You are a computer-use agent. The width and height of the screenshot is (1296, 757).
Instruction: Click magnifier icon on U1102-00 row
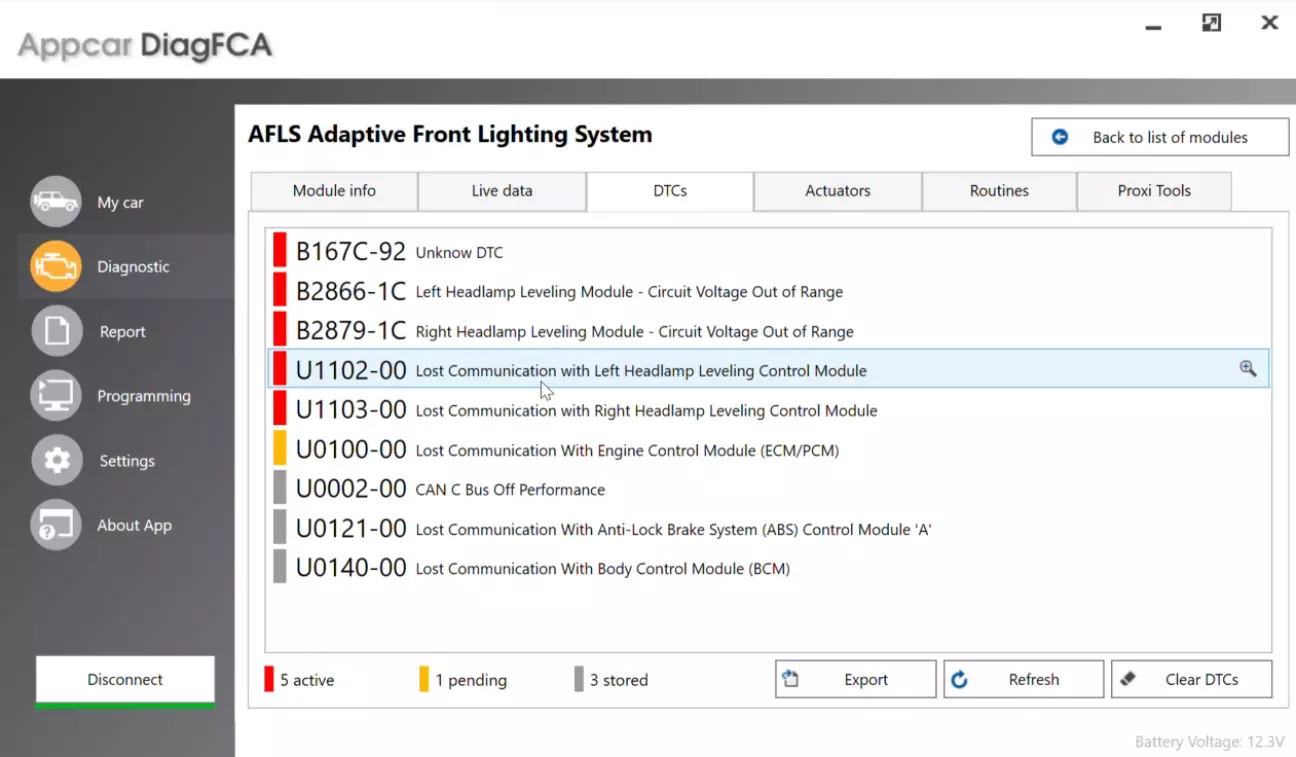pyautogui.click(x=1247, y=369)
